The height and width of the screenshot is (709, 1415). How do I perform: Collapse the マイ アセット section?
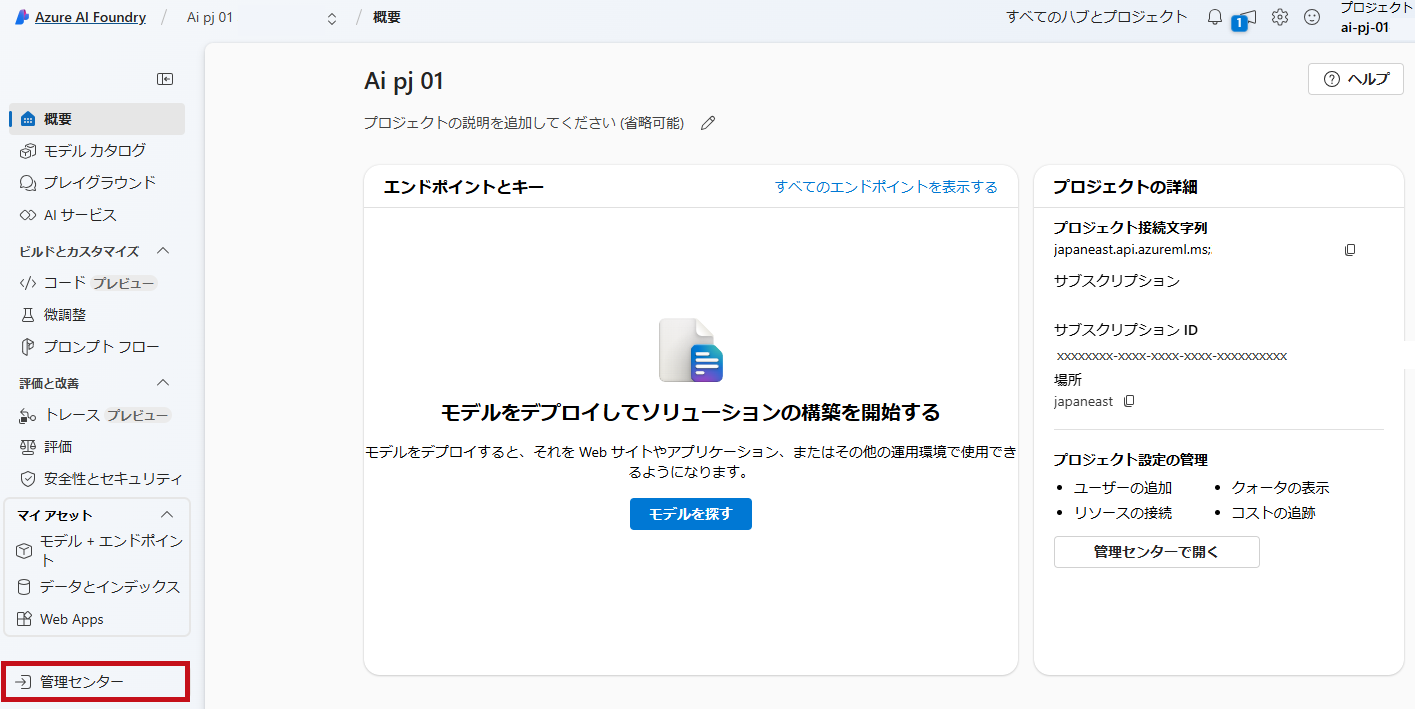167,515
